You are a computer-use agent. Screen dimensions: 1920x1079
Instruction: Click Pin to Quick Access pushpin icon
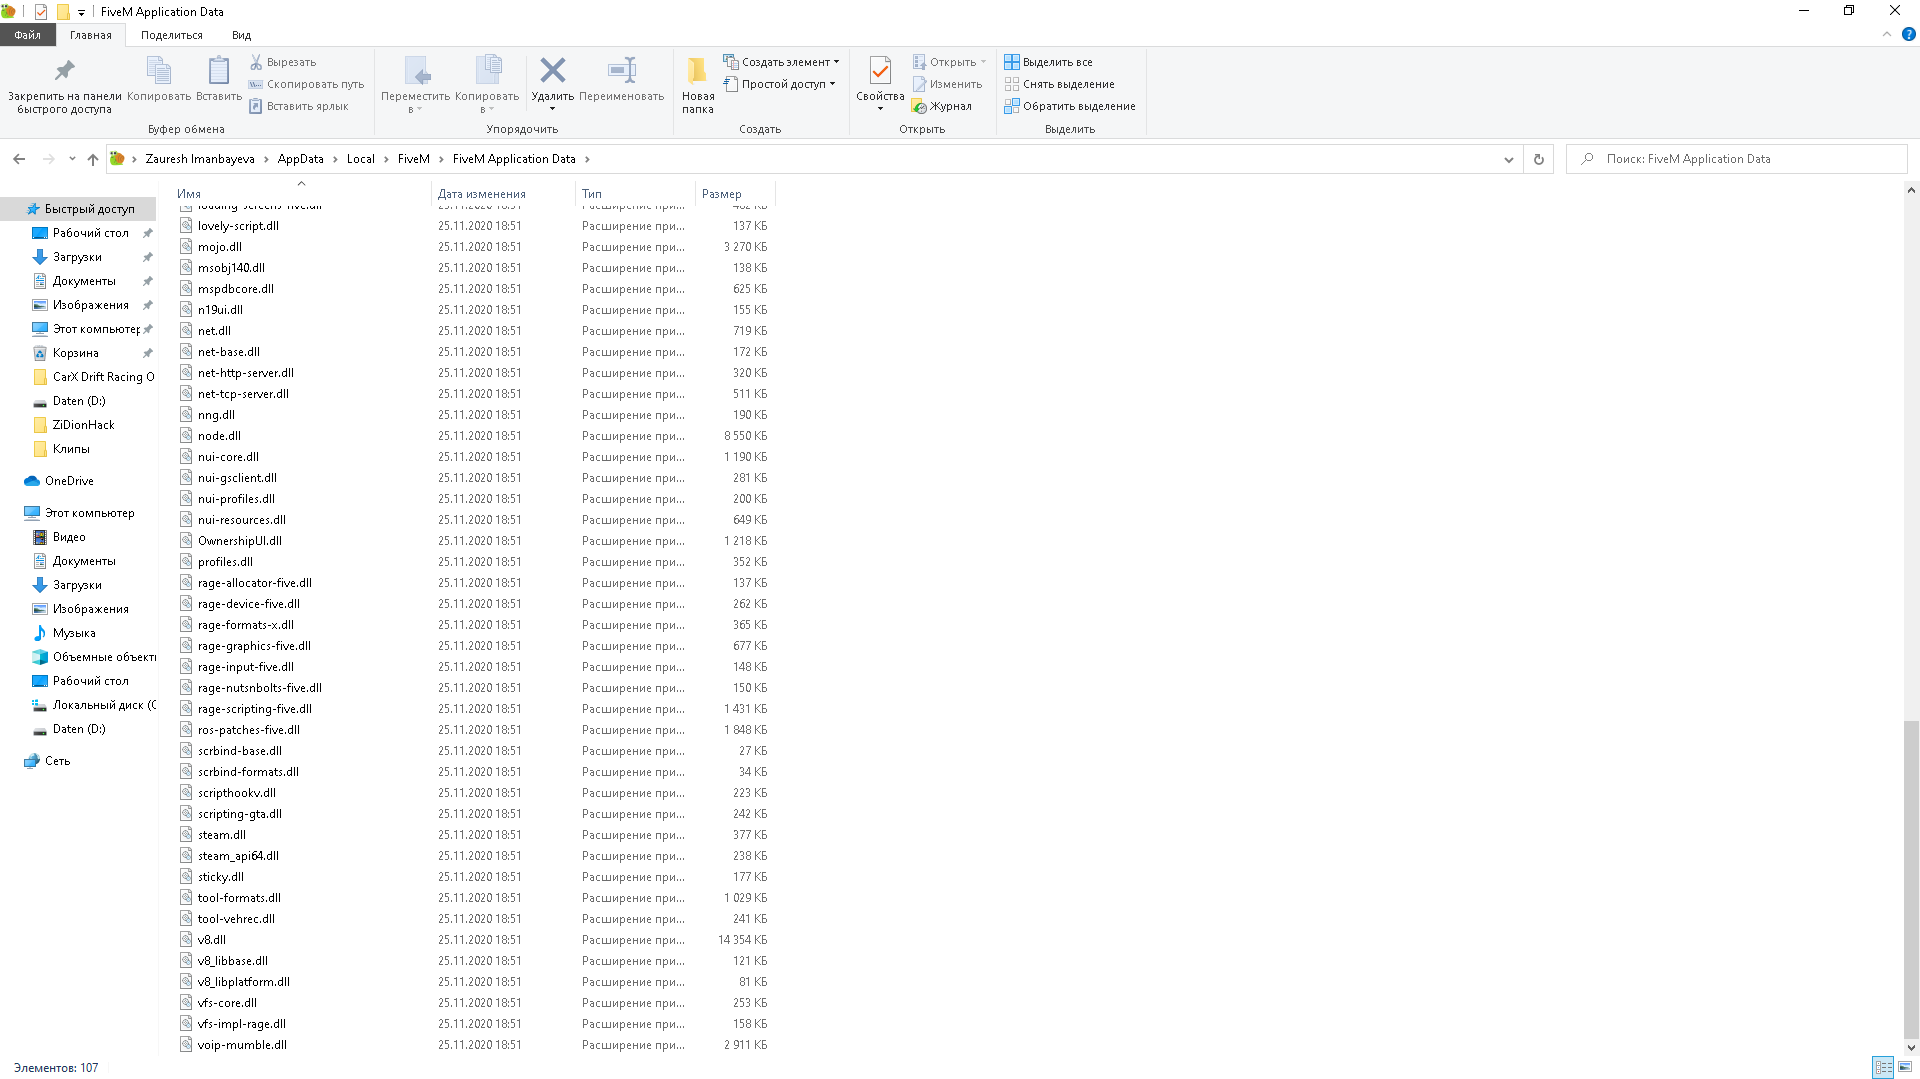64,71
